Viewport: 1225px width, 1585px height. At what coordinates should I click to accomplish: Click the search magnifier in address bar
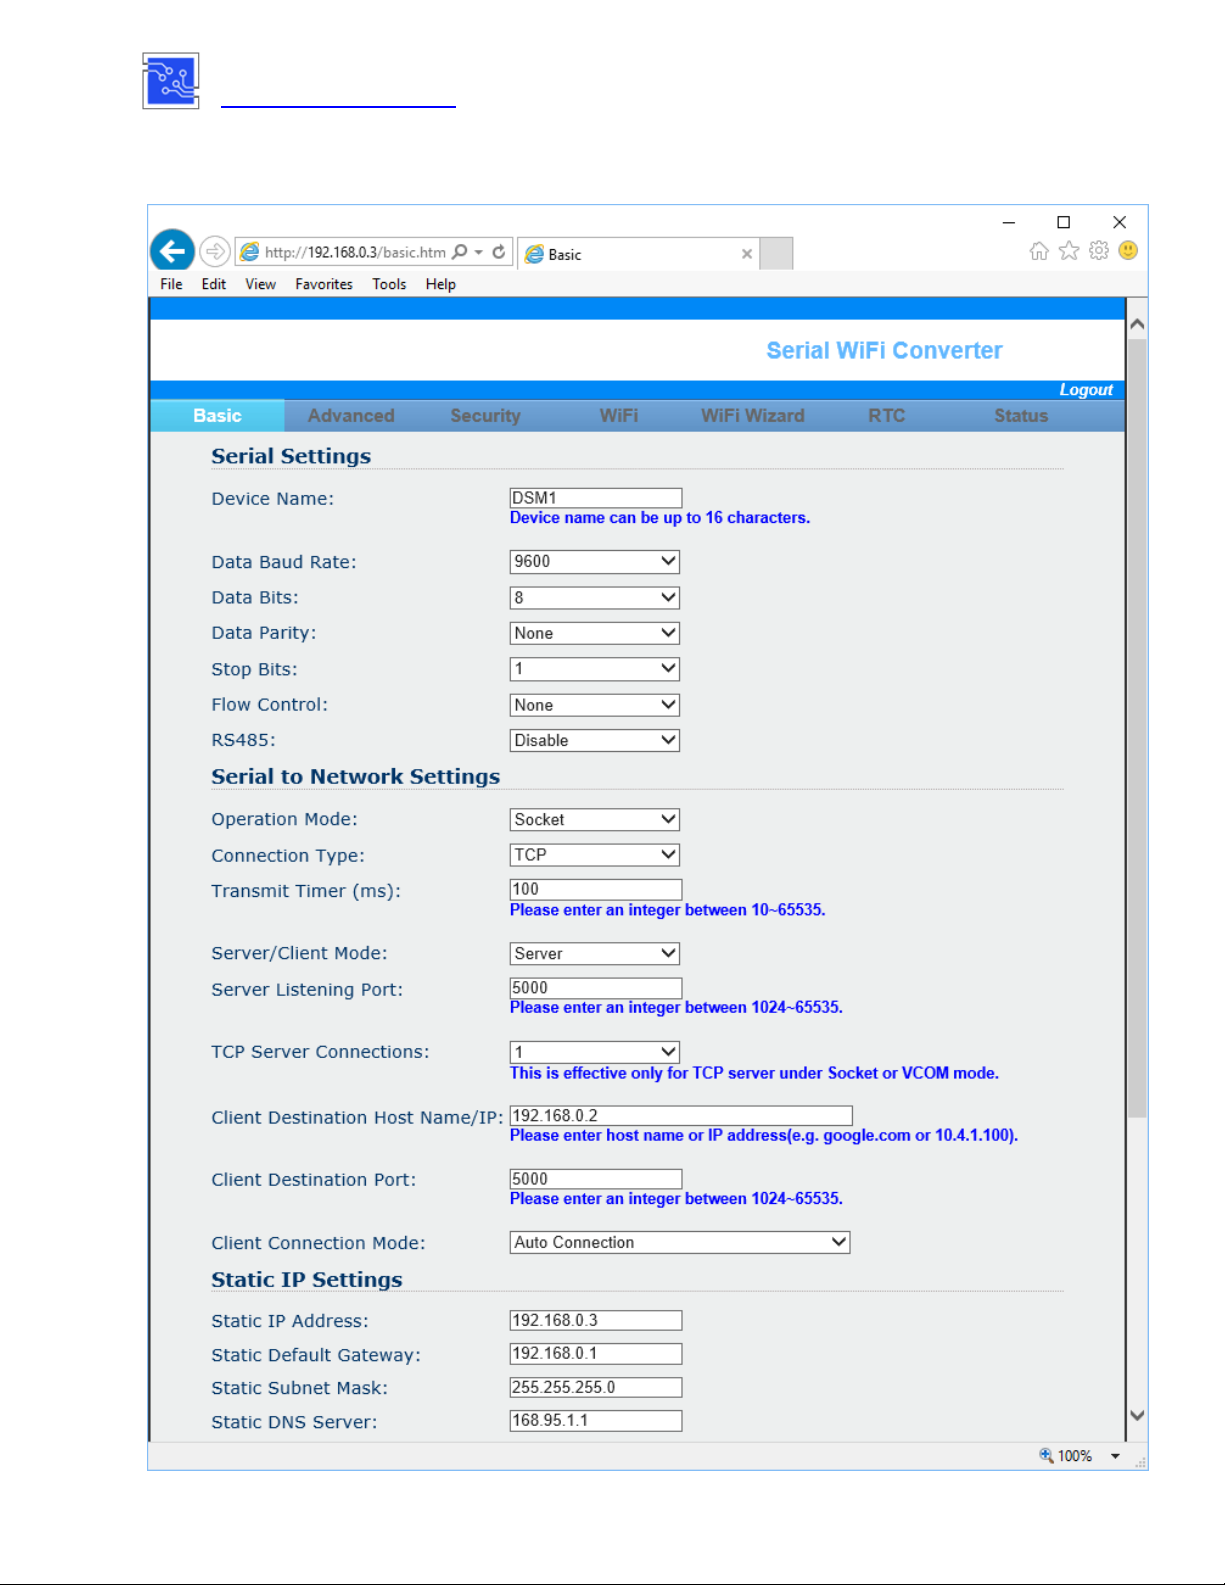coord(460,252)
